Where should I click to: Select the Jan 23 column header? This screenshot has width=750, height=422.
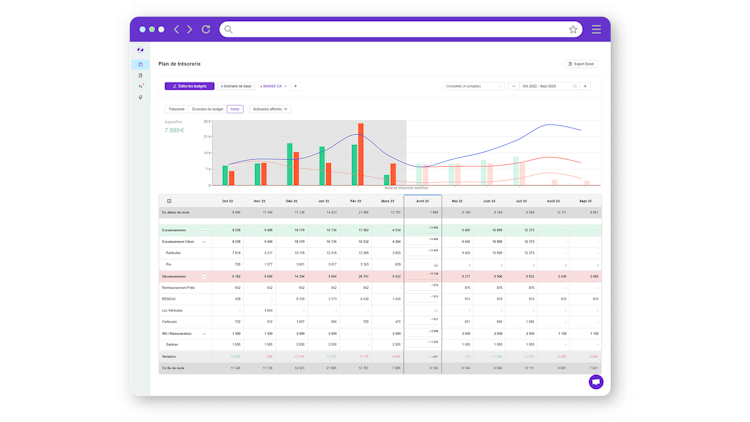(x=323, y=201)
